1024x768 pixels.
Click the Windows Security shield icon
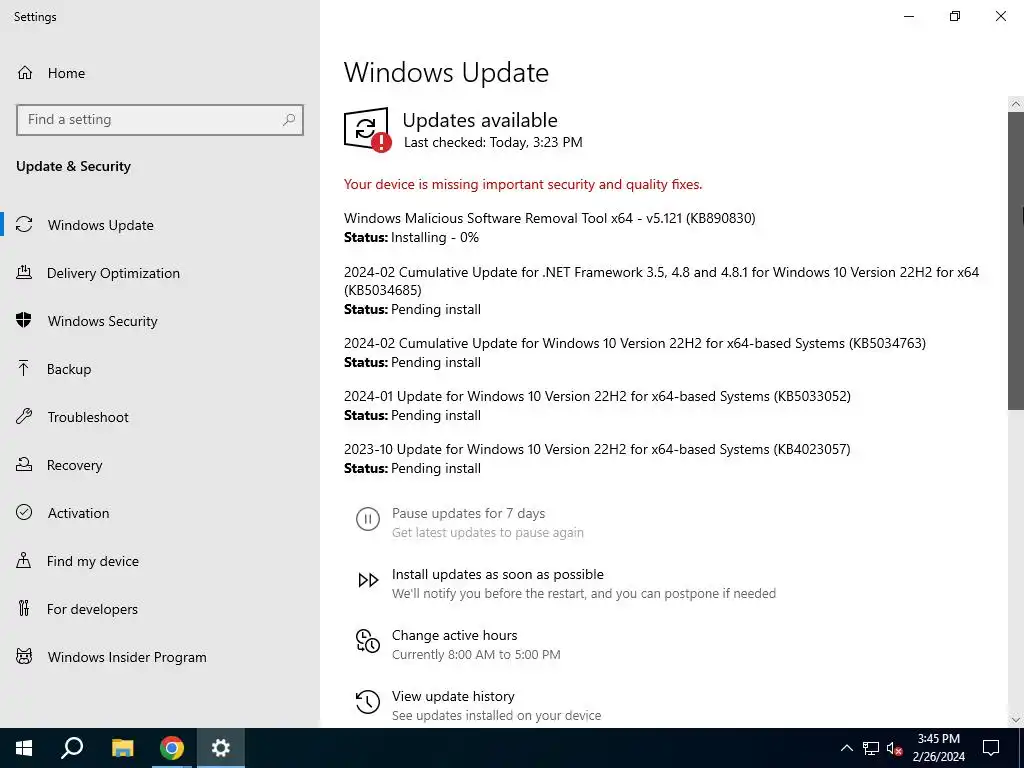click(24, 320)
